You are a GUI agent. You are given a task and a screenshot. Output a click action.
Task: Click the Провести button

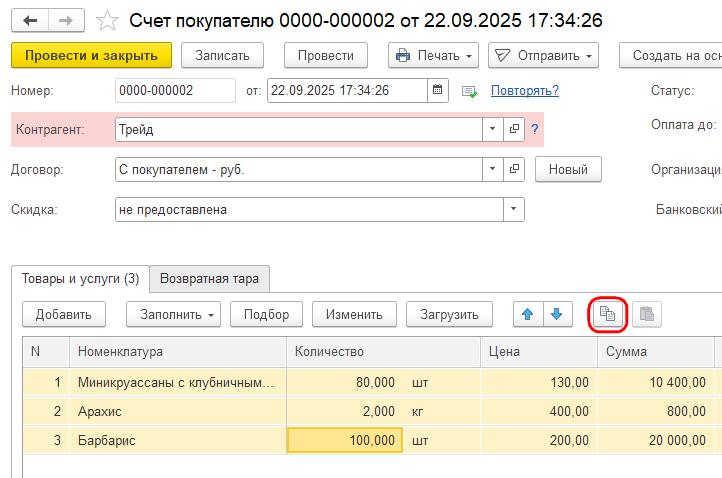pos(326,55)
